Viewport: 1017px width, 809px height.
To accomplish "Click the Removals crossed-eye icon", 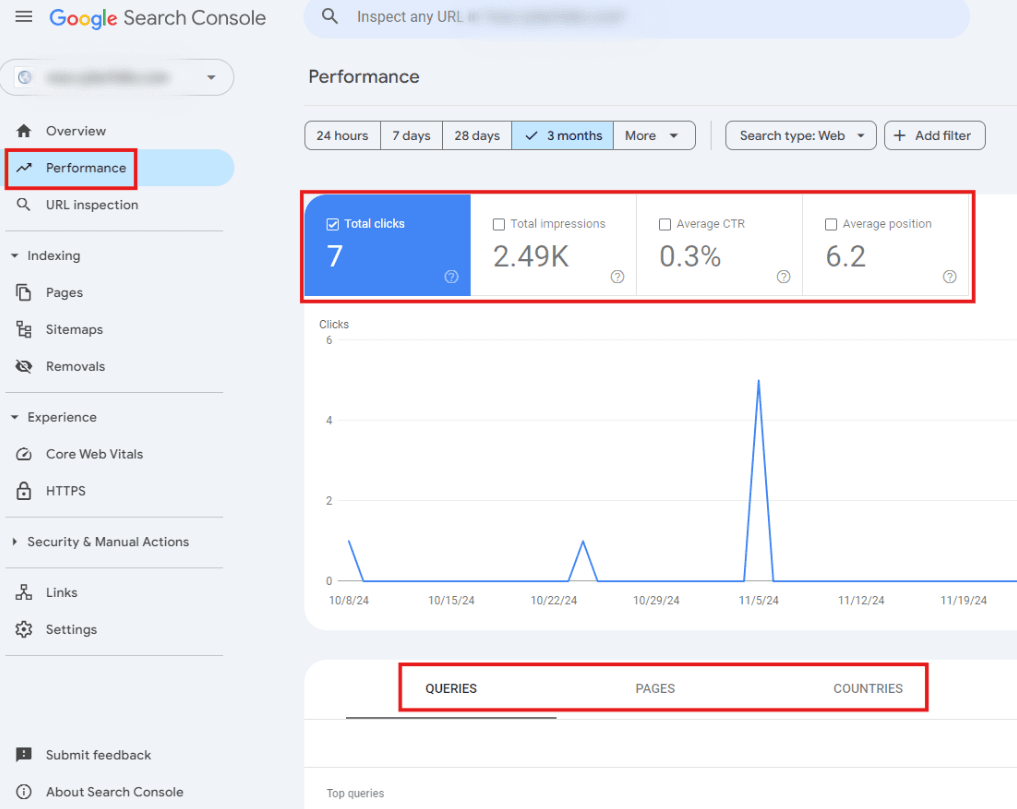I will coord(24,367).
